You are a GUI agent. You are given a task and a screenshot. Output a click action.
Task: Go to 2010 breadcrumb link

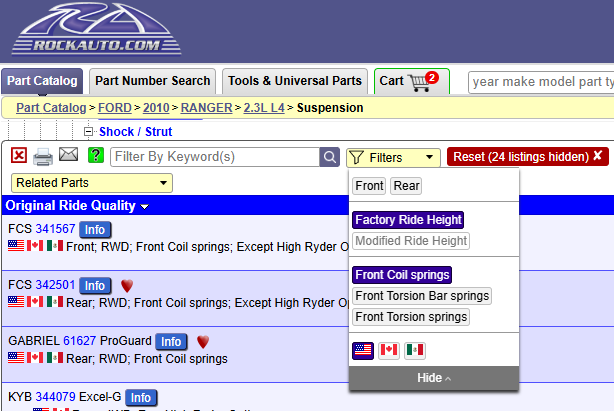156,108
